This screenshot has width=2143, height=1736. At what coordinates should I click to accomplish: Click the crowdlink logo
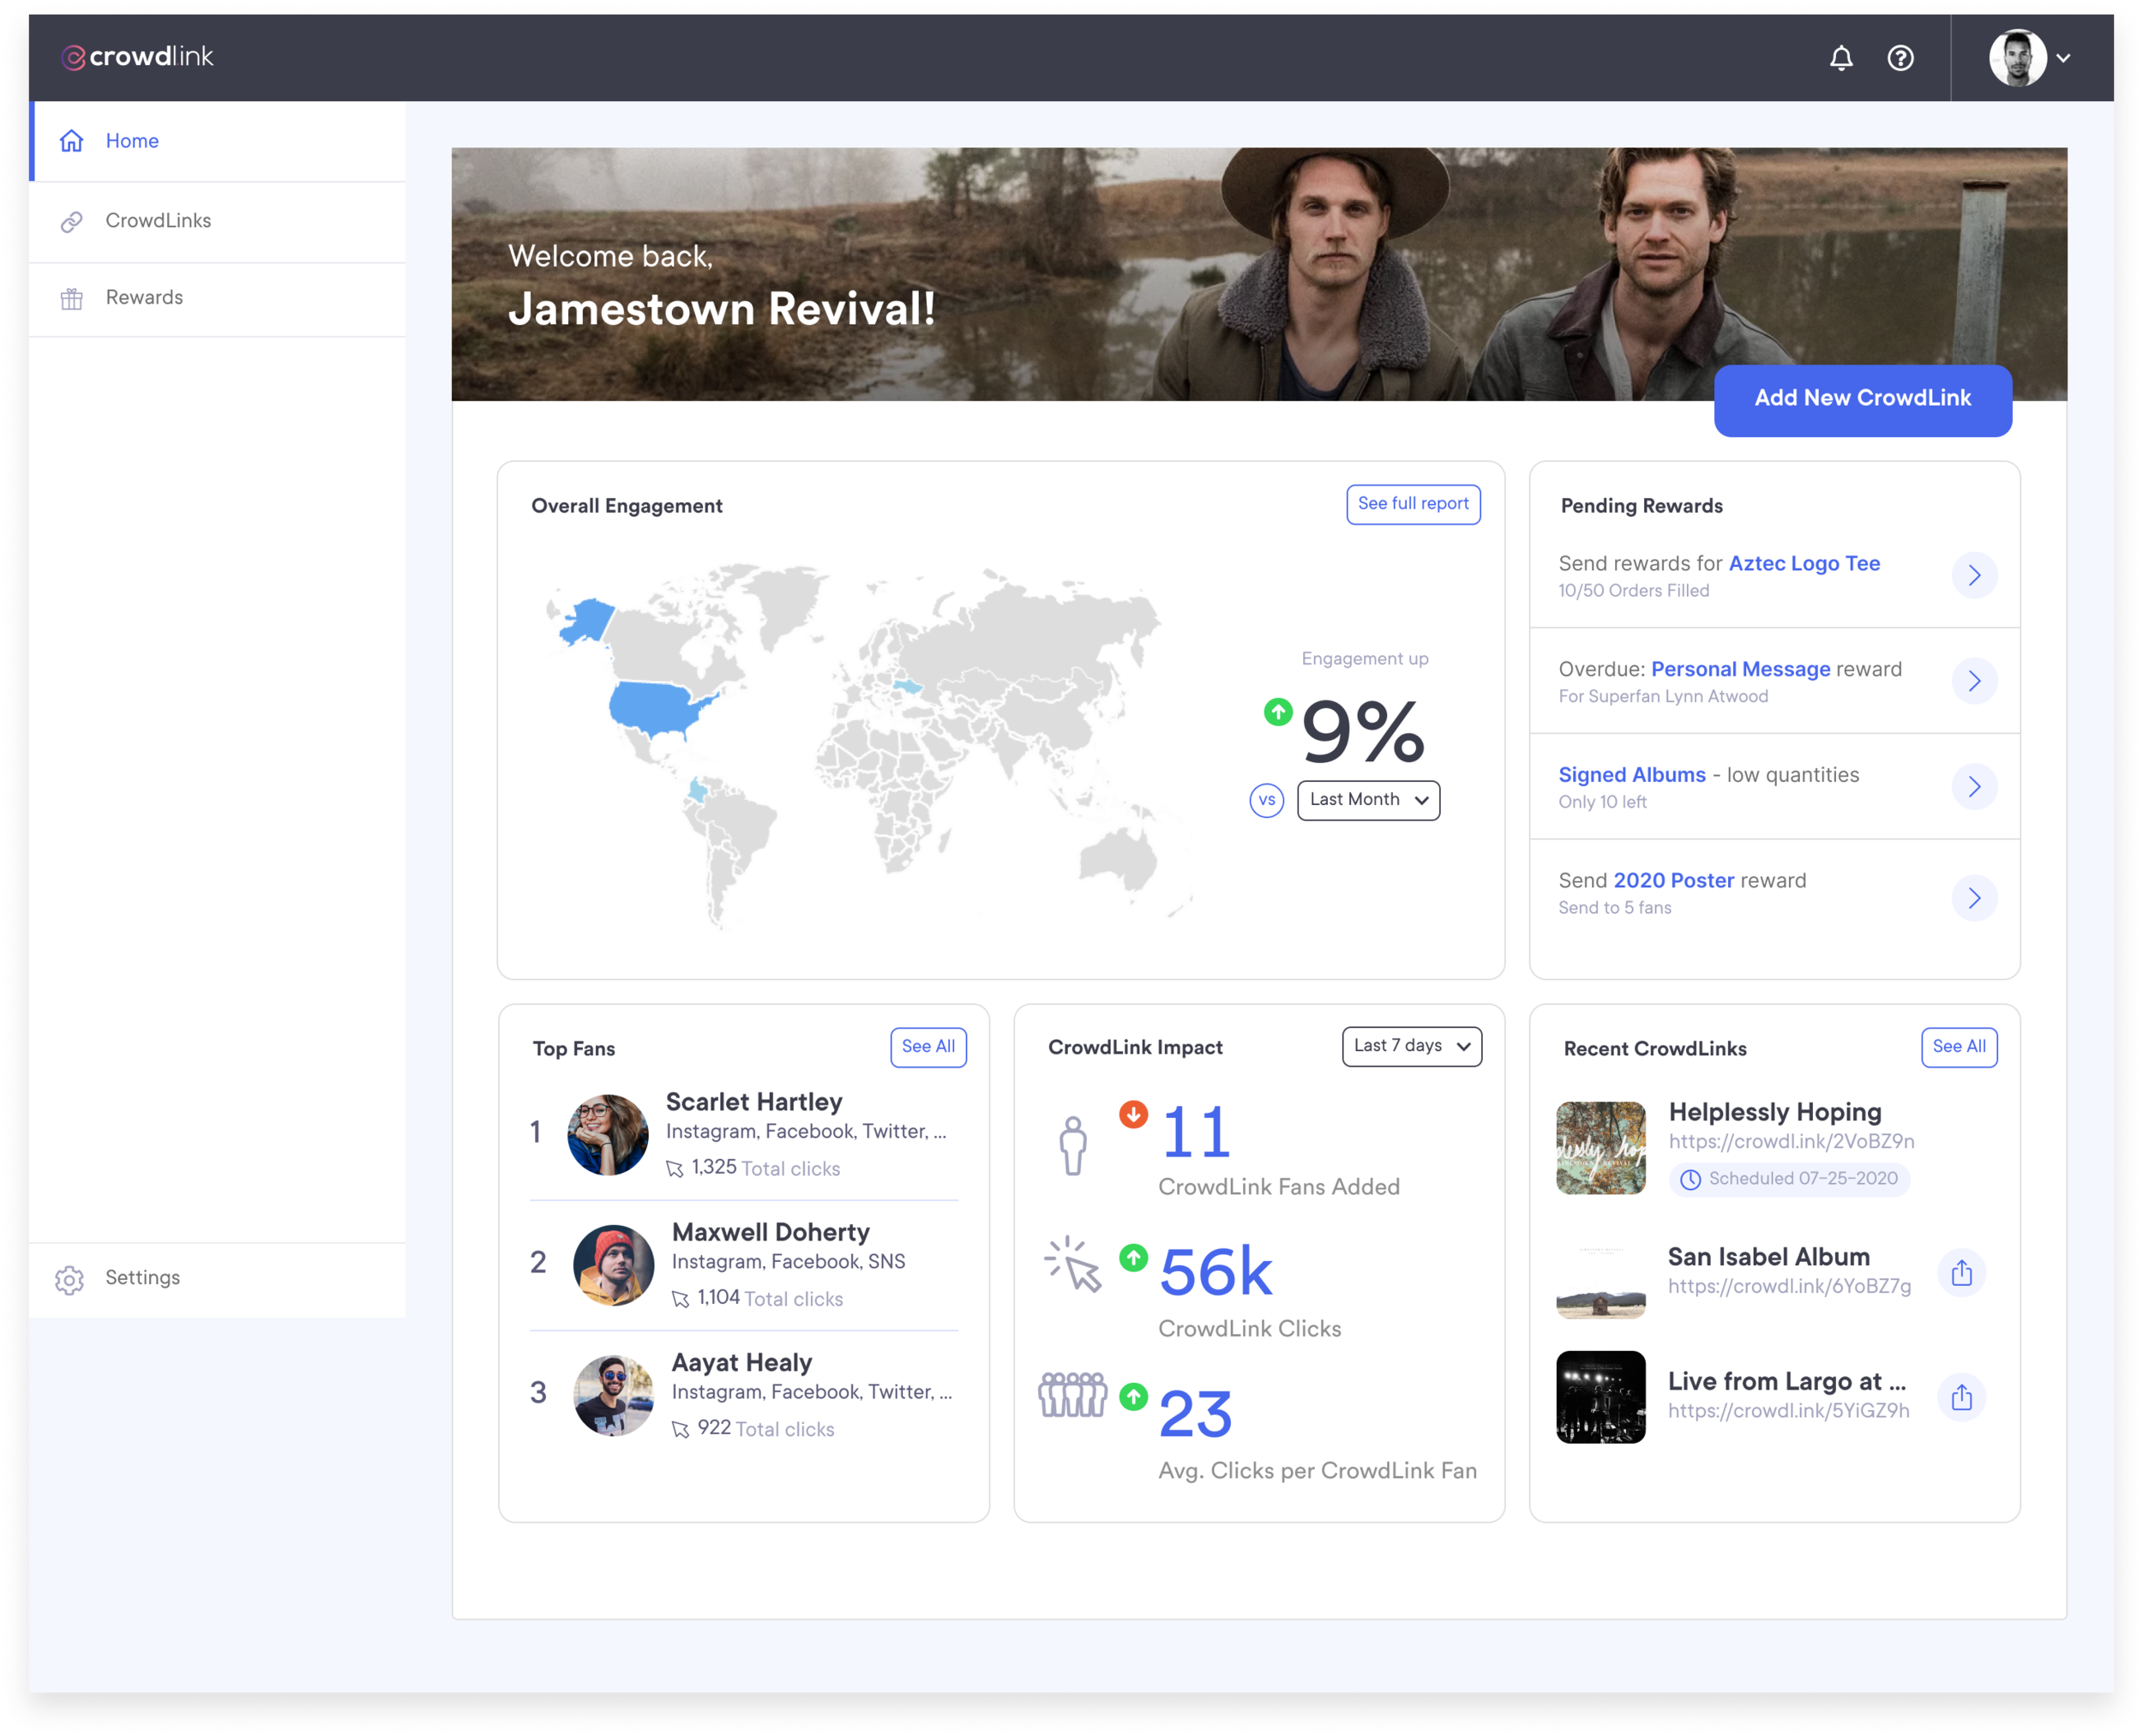click(138, 57)
